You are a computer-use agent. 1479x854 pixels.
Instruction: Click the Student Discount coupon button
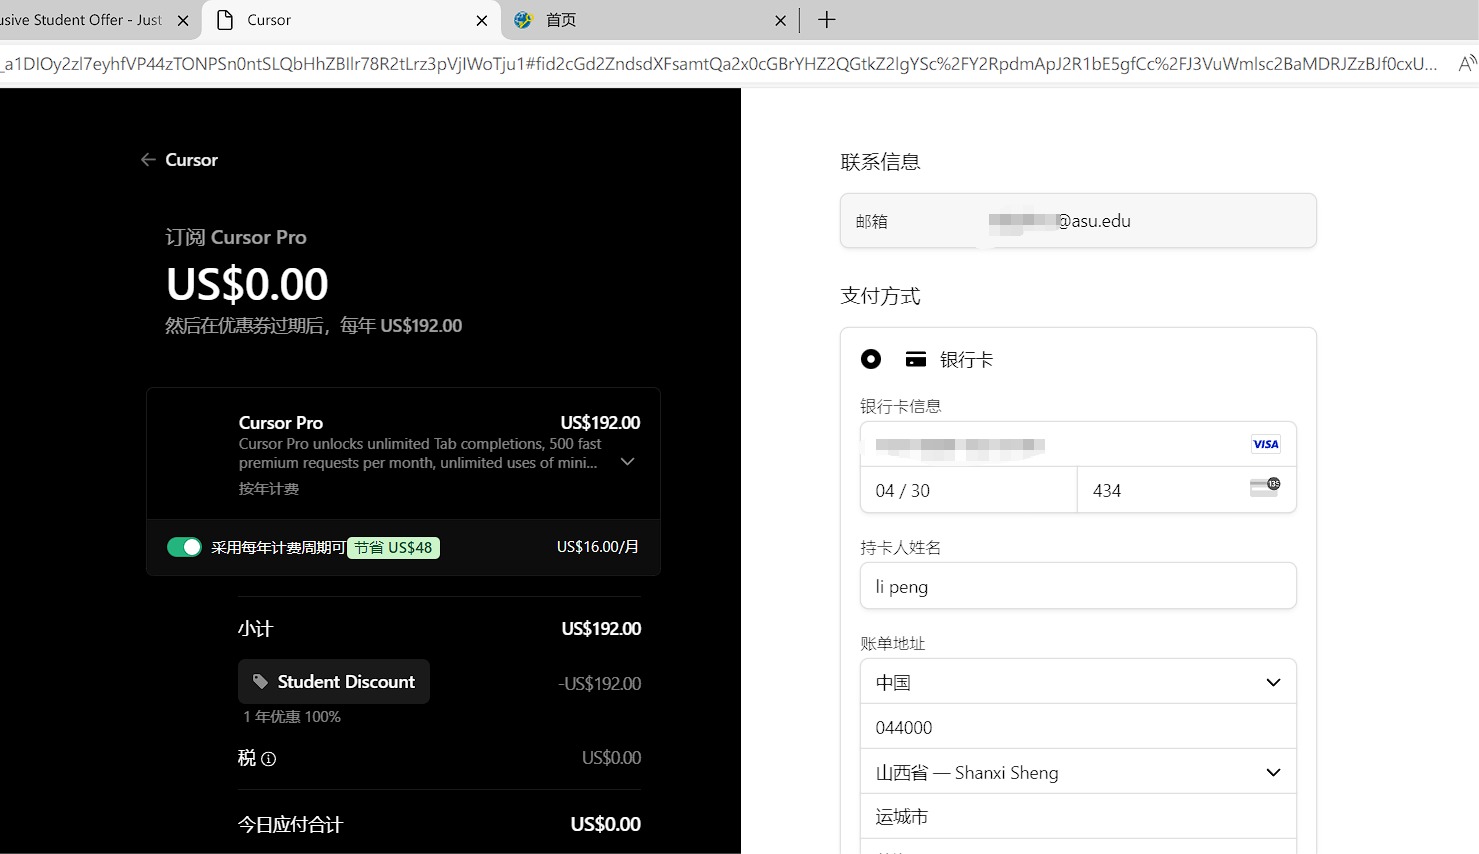pos(334,682)
